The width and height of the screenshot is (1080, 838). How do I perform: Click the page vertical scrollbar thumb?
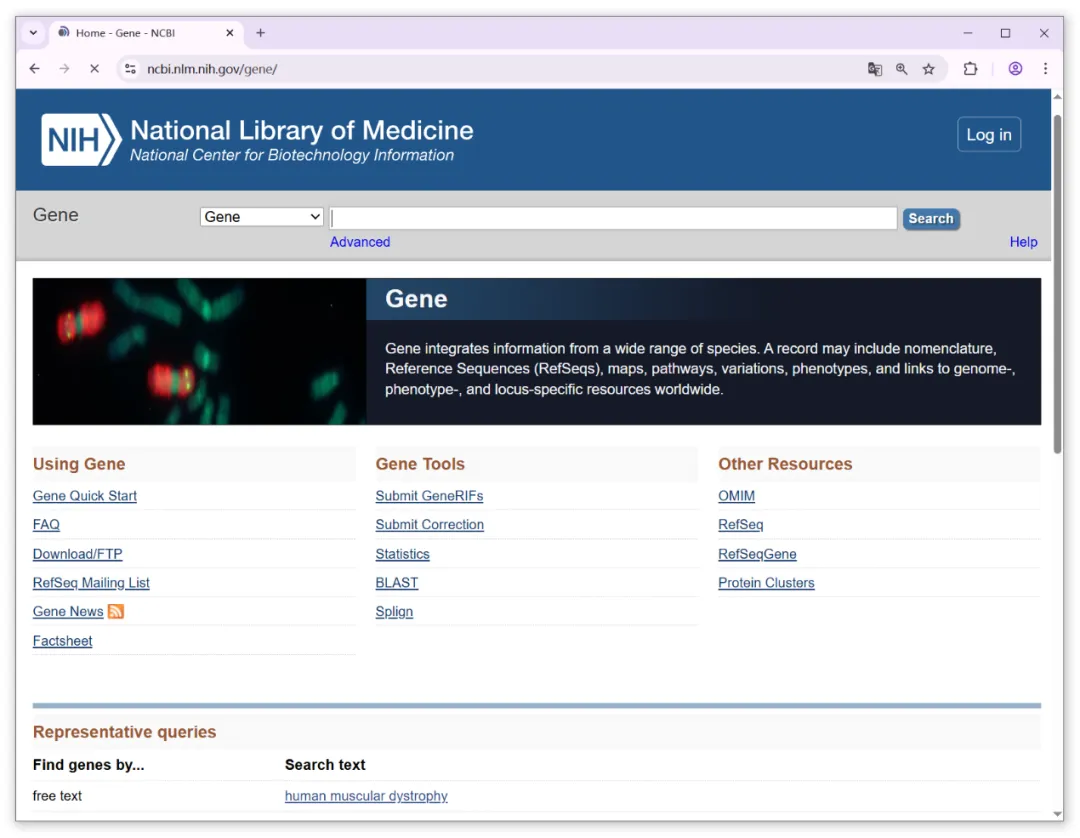click(1057, 282)
